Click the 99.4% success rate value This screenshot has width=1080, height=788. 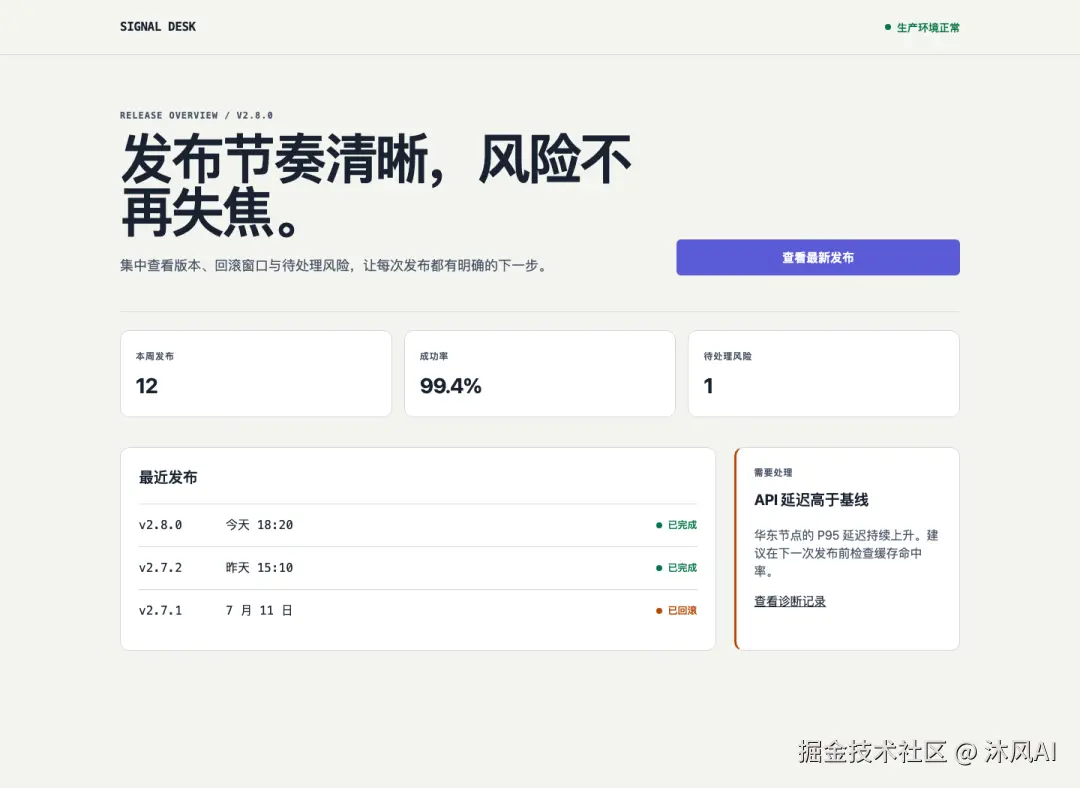tap(450, 386)
